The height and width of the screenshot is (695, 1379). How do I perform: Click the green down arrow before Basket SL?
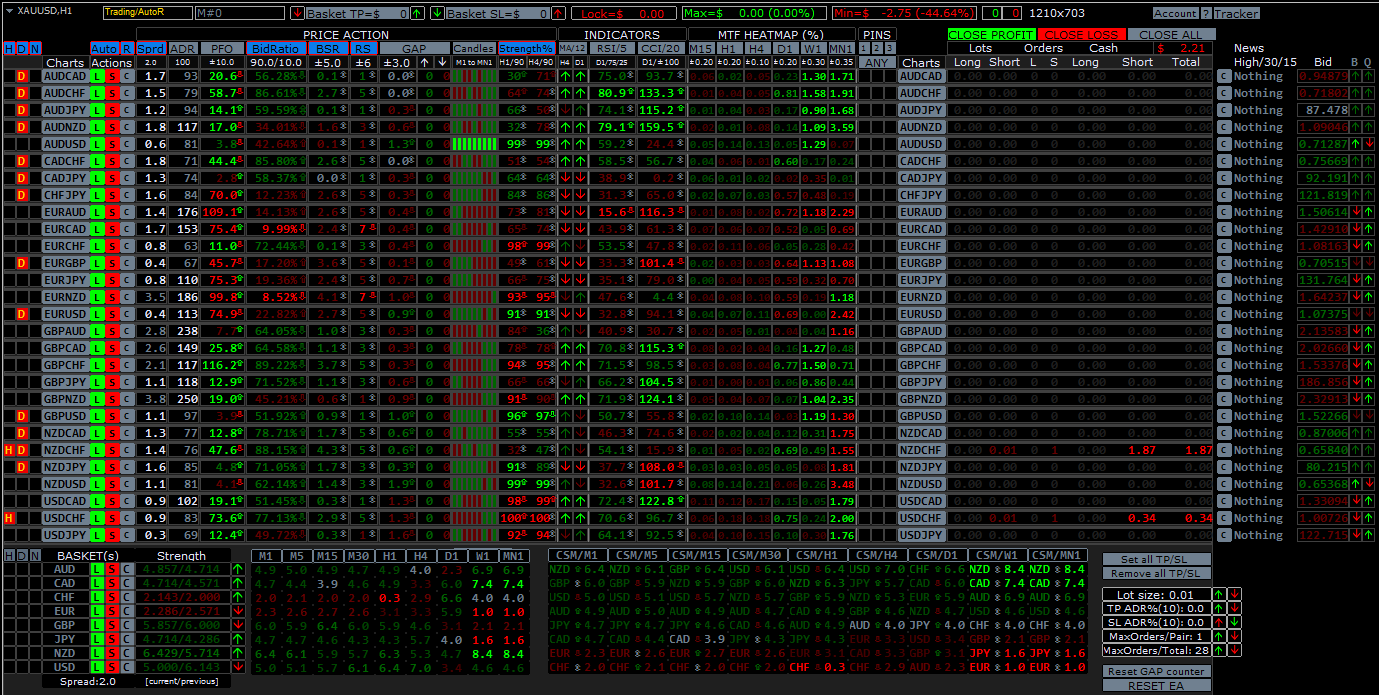click(438, 14)
